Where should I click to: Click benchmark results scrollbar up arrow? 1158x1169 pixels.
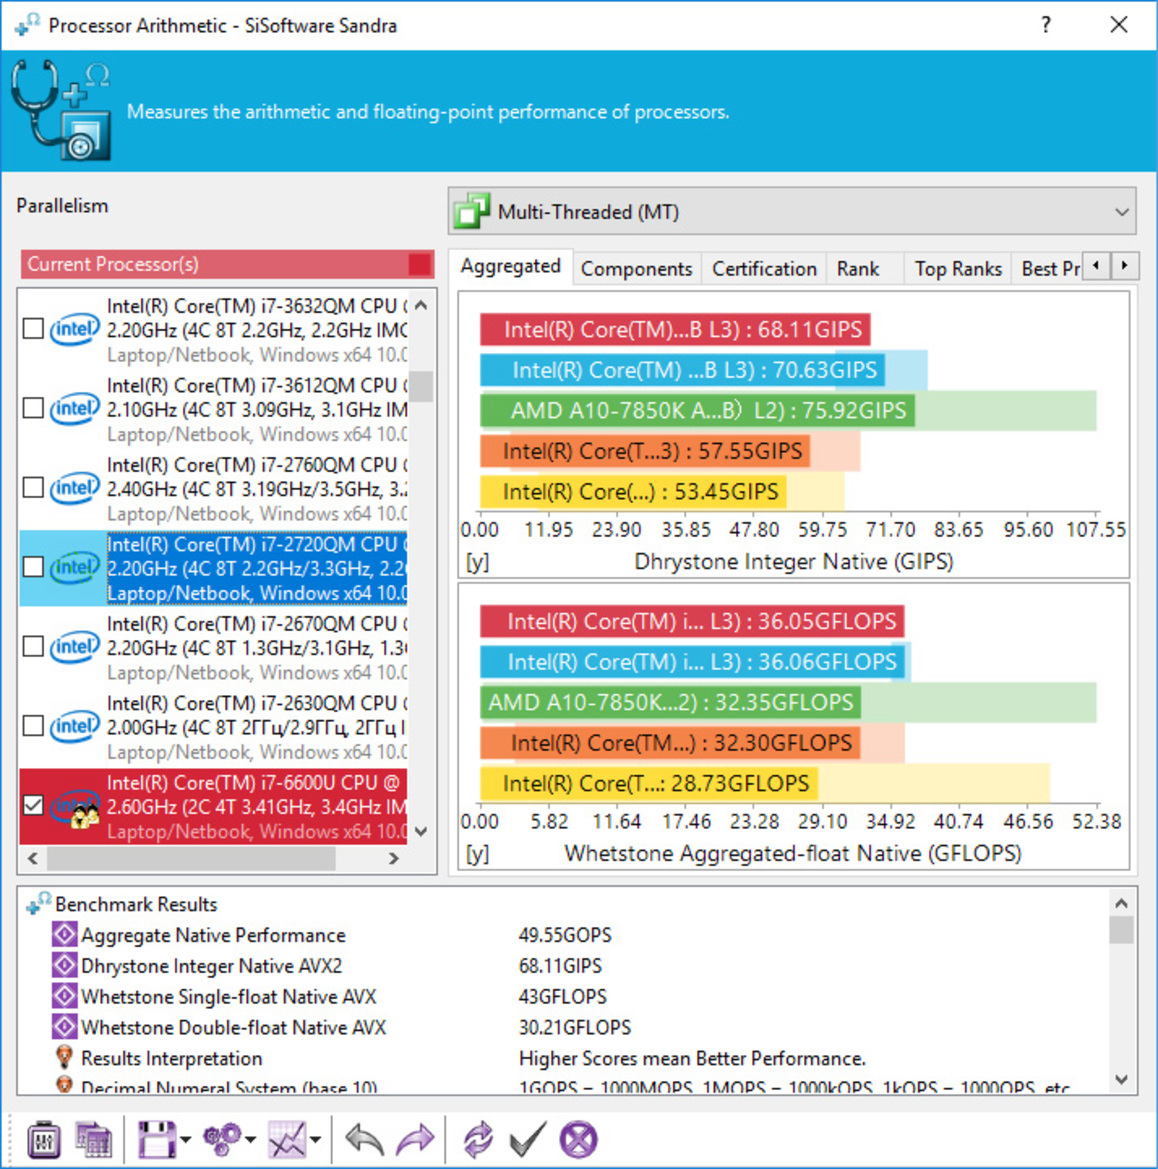point(1121,903)
